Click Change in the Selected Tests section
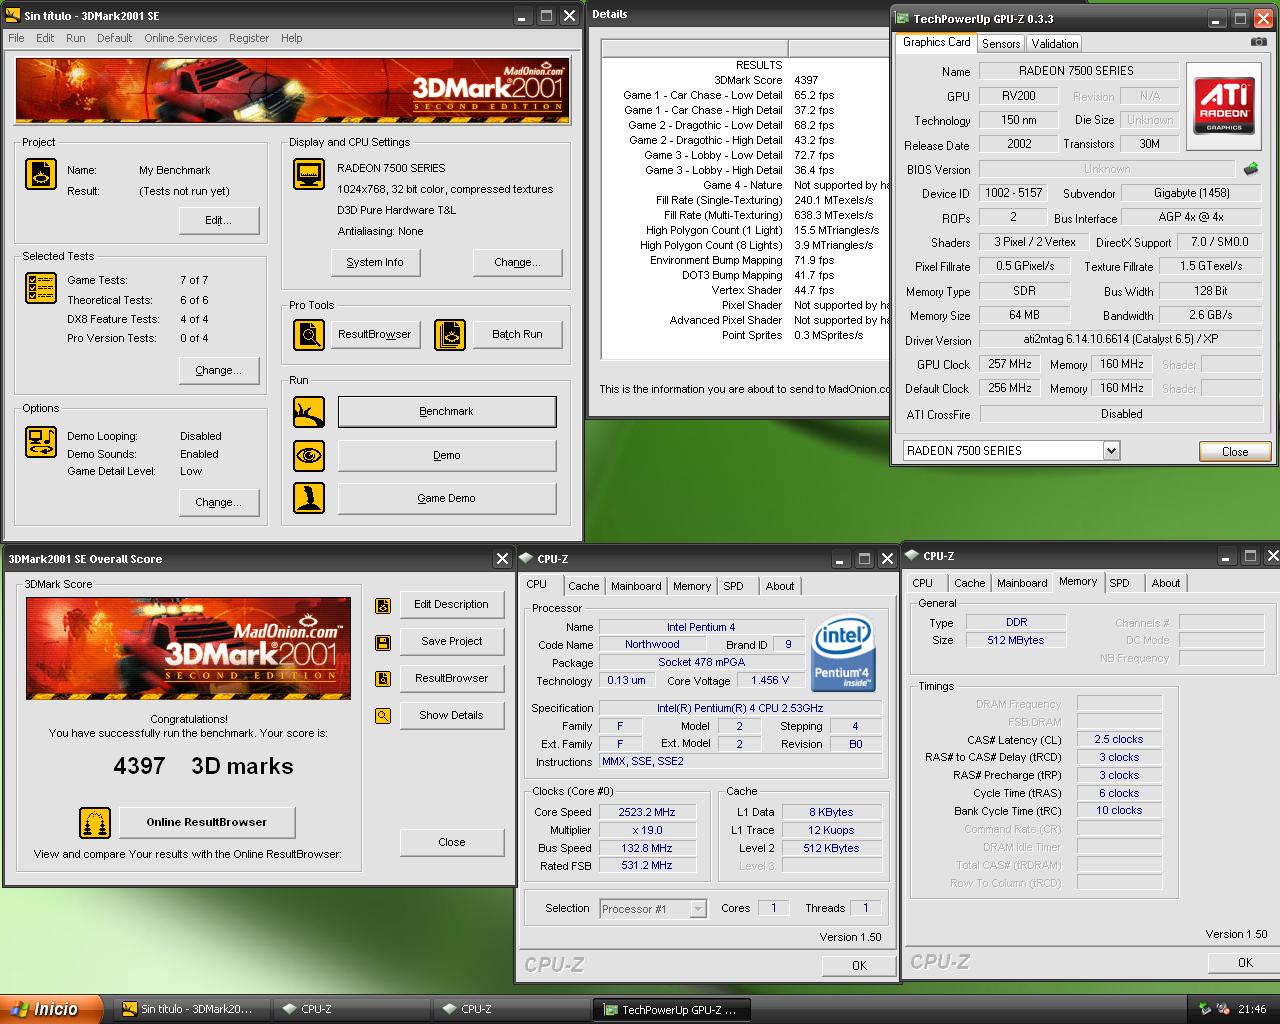This screenshot has width=1280, height=1024. coord(219,371)
